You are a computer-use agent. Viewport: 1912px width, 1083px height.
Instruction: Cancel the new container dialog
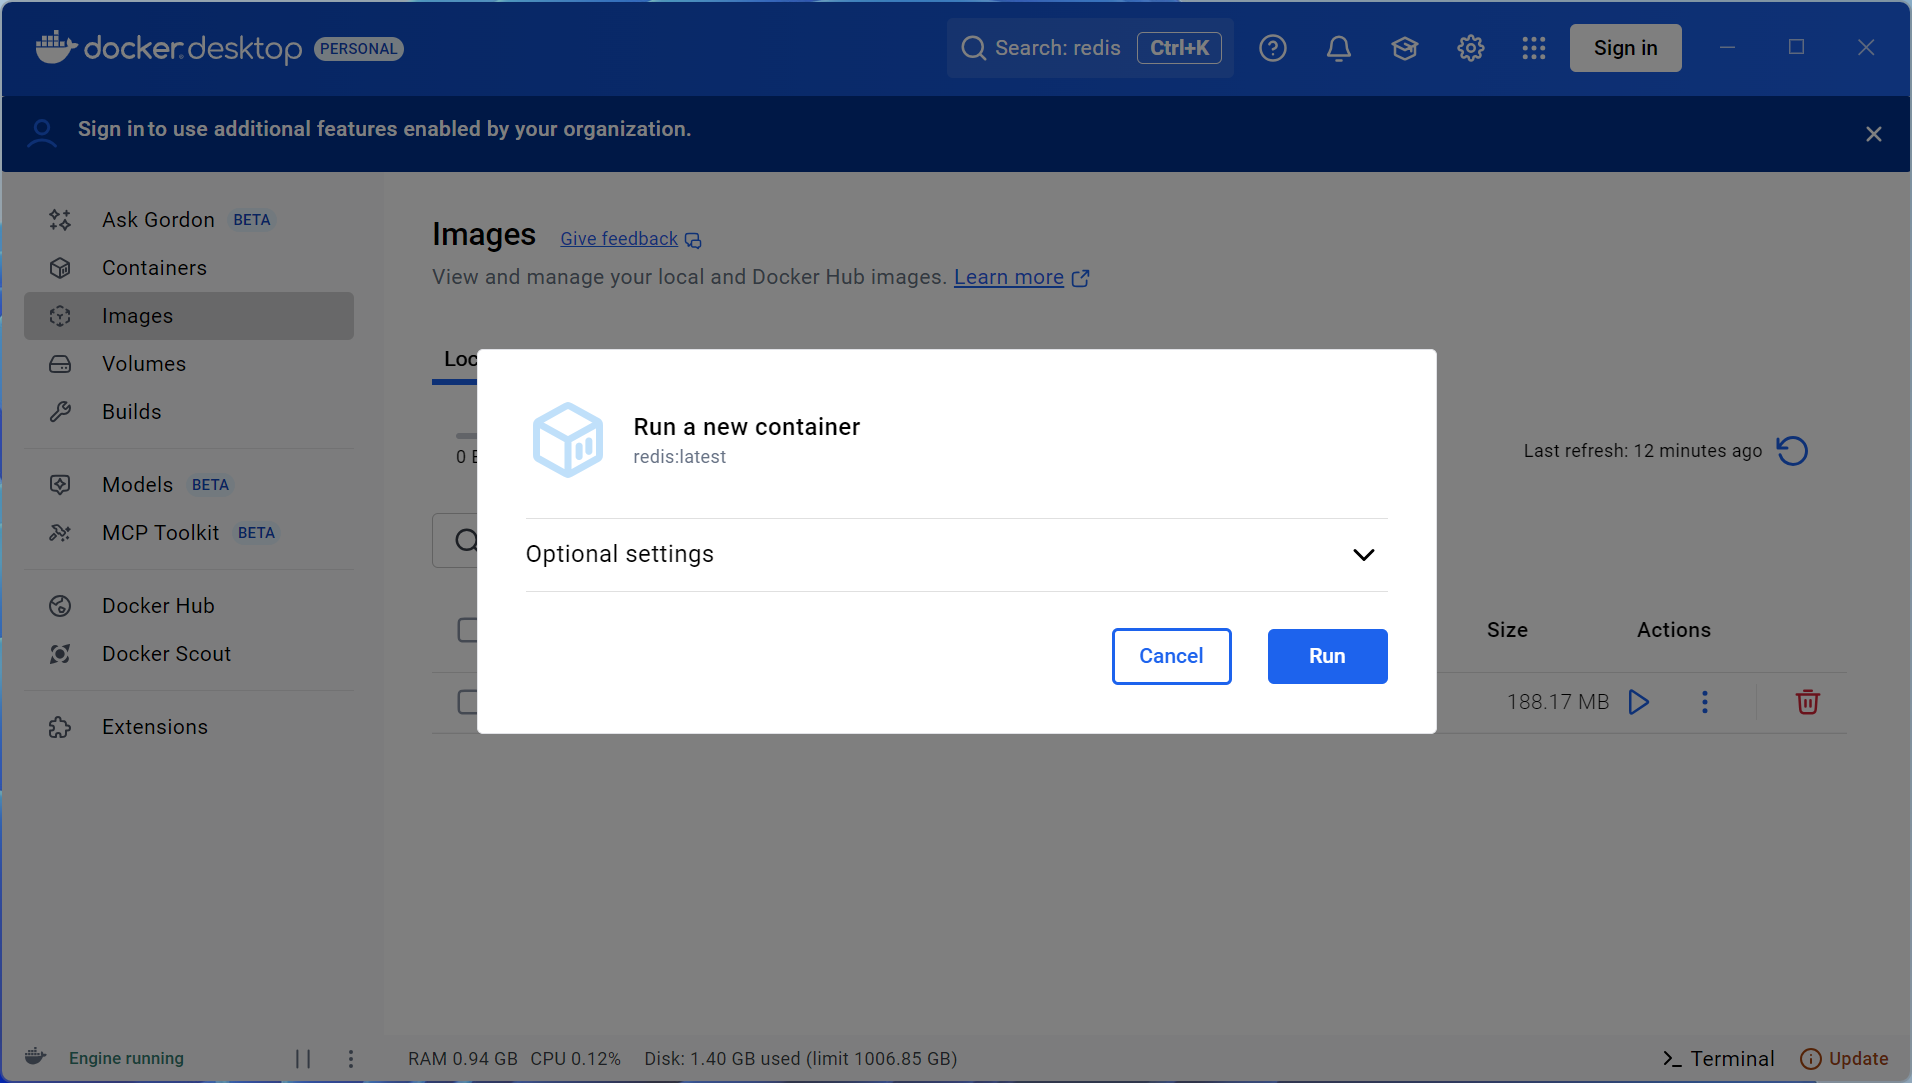(1171, 656)
